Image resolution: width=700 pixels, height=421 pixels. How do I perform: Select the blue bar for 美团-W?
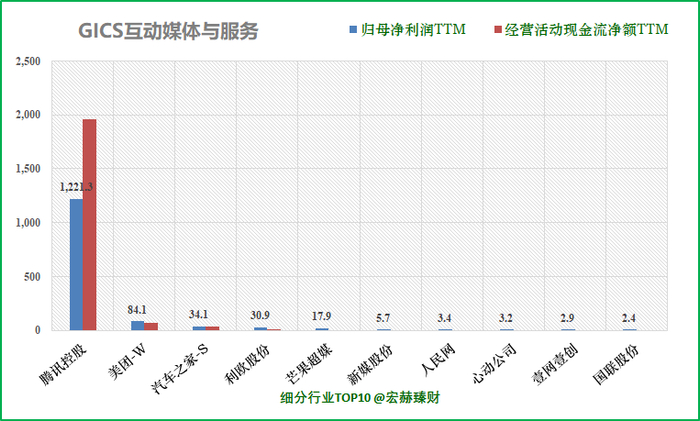click(x=138, y=325)
